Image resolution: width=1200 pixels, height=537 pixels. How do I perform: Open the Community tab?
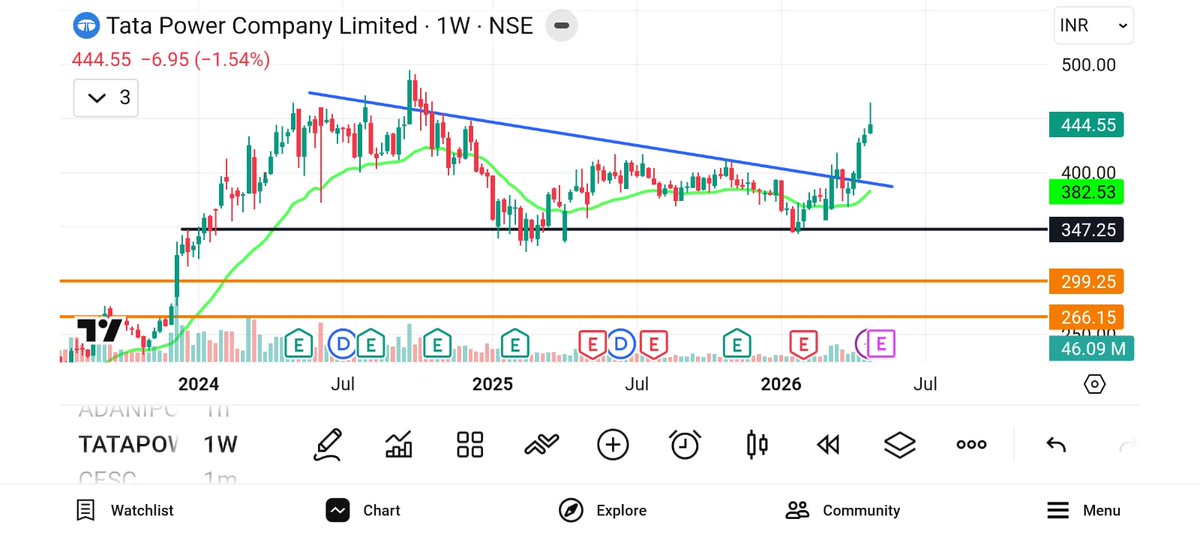(843, 510)
